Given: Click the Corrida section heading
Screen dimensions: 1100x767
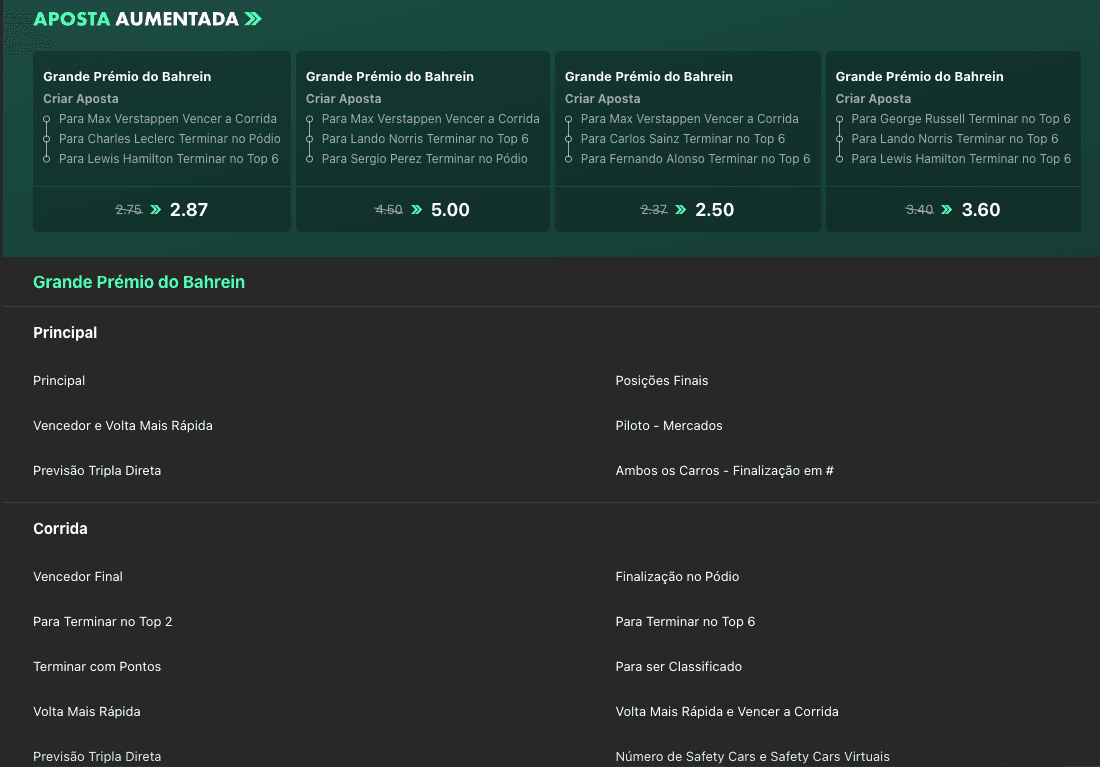Looking at the screenshot, I should (60, 528).
